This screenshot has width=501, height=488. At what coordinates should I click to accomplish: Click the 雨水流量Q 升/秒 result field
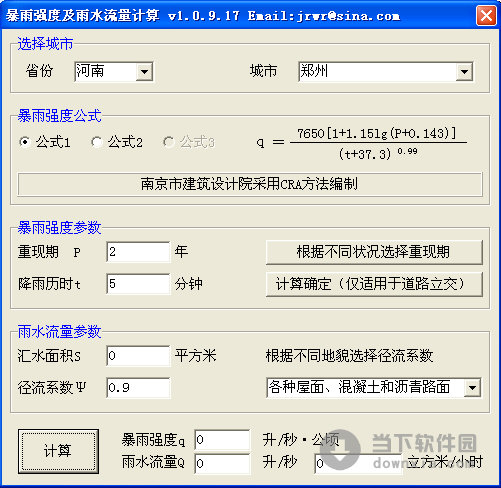pyautogui.click(x=222, y=463)
